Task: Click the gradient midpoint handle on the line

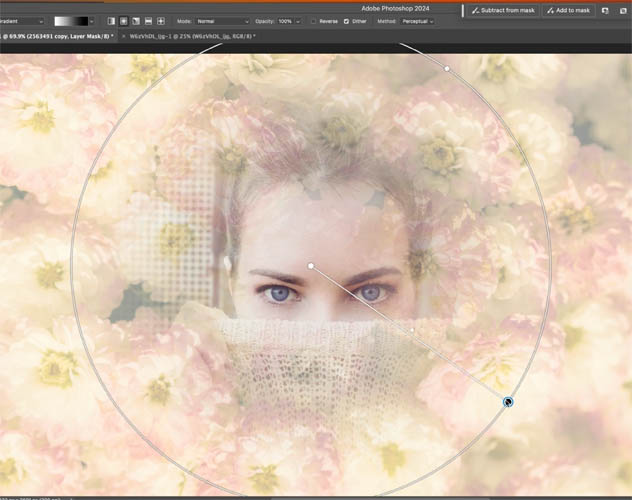Action: click(412, 330)
